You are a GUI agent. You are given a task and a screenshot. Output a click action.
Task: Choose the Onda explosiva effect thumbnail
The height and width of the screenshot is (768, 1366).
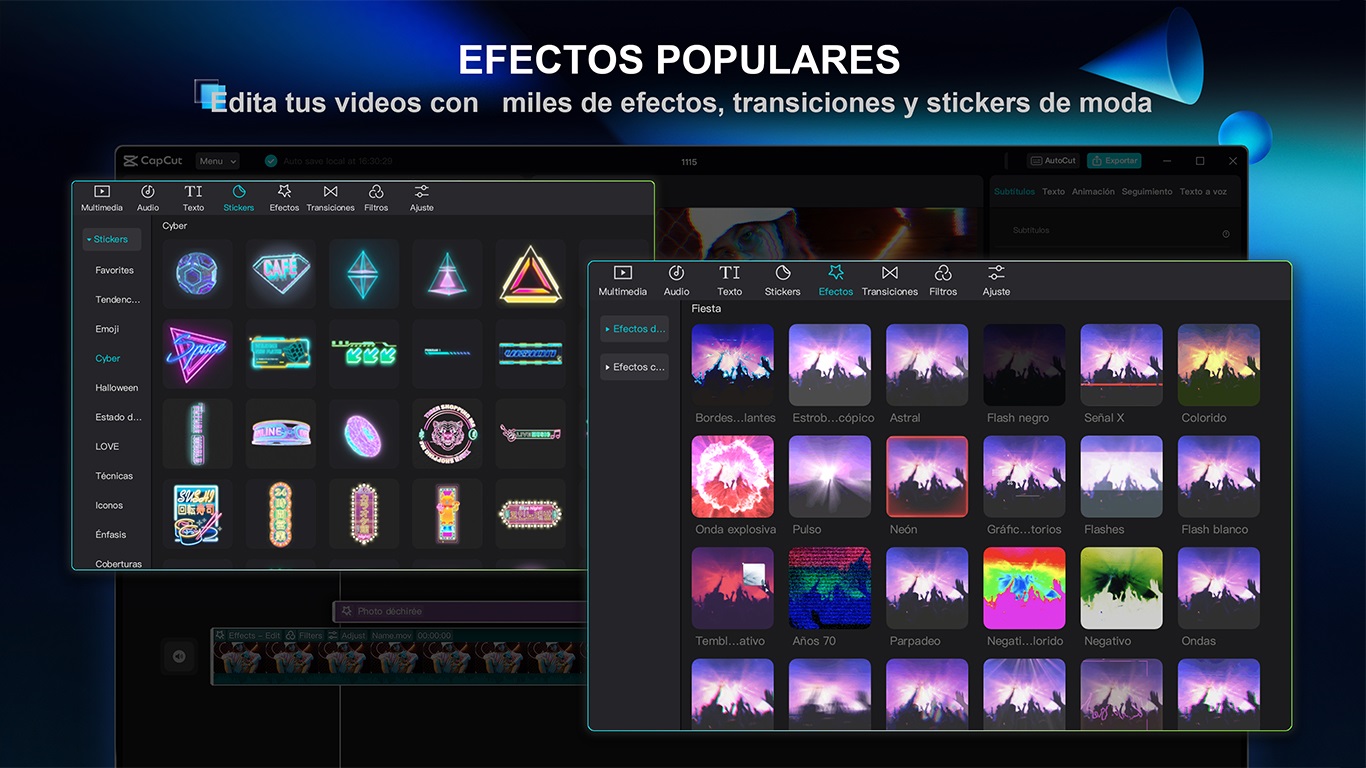733,476
